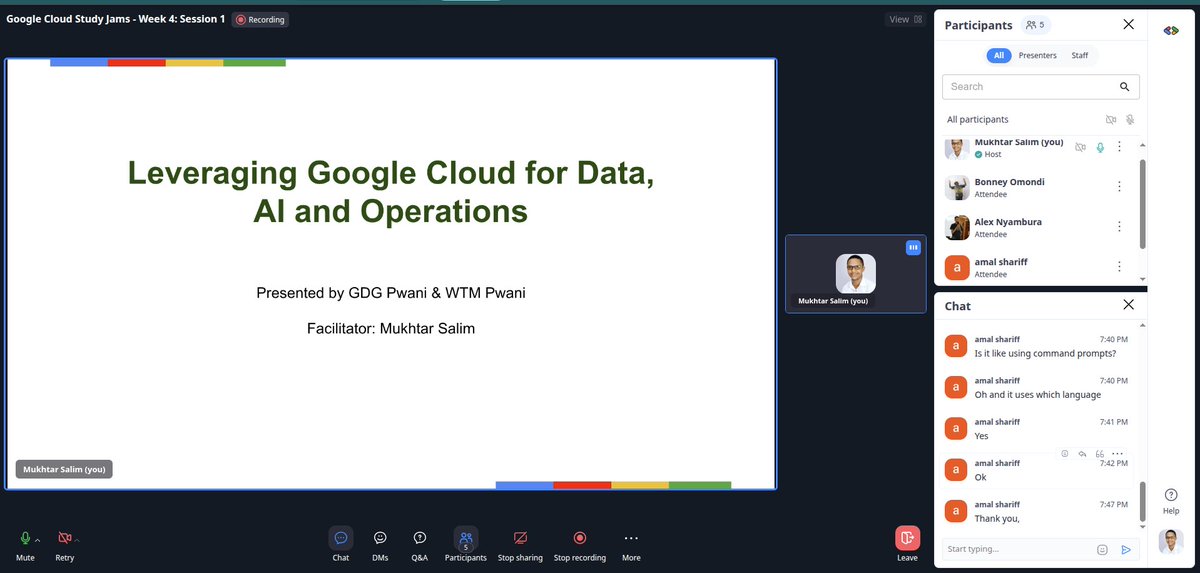The image size is (1200, 573).
Task: Click the "Thank you," chat message
Action: click(x=997, y=518)
